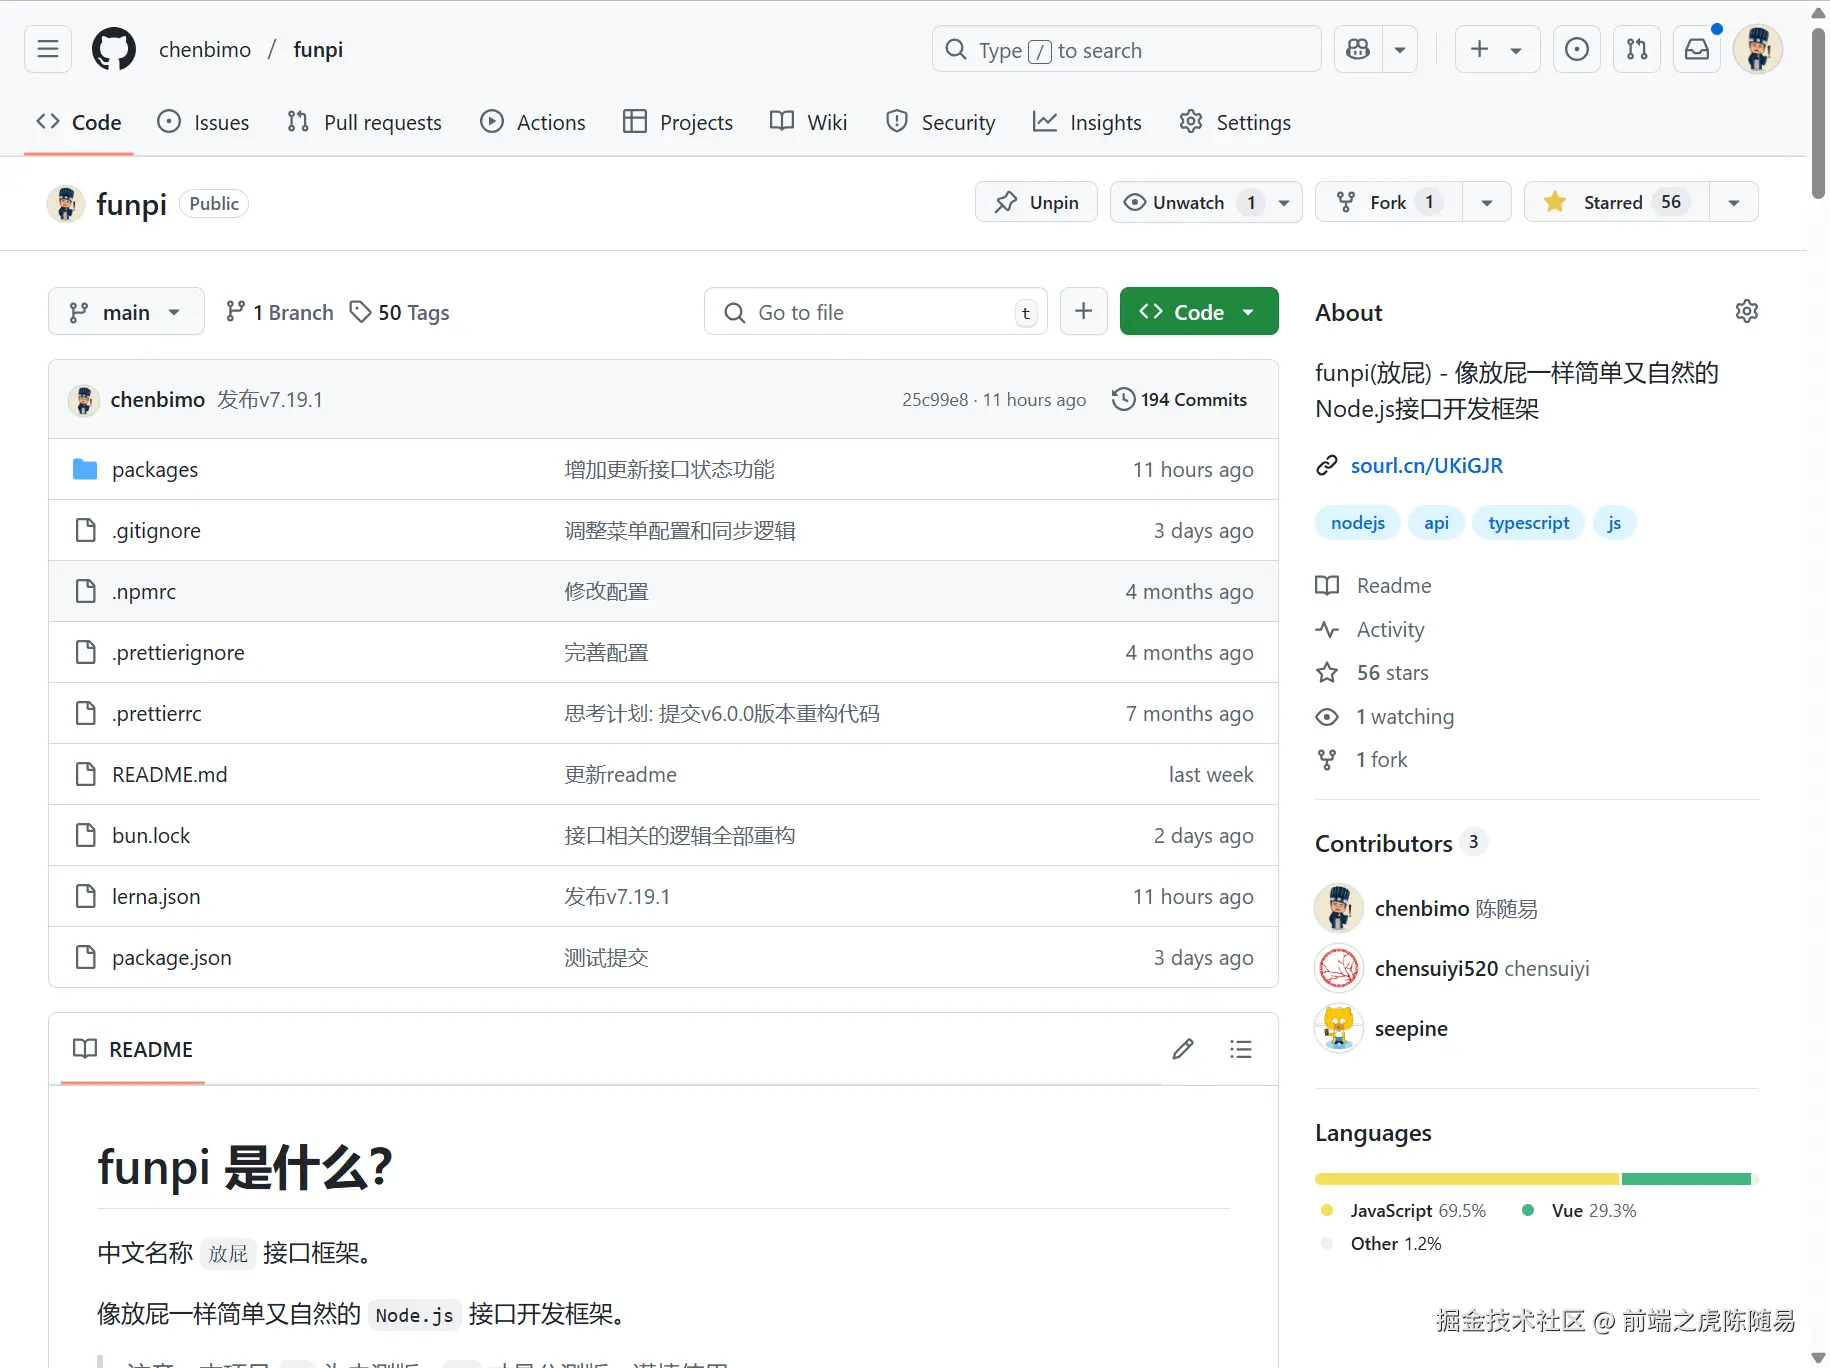Select the js topic tag
1830x1368 pixels.
pyautogui.click(x=1614, y=523)
